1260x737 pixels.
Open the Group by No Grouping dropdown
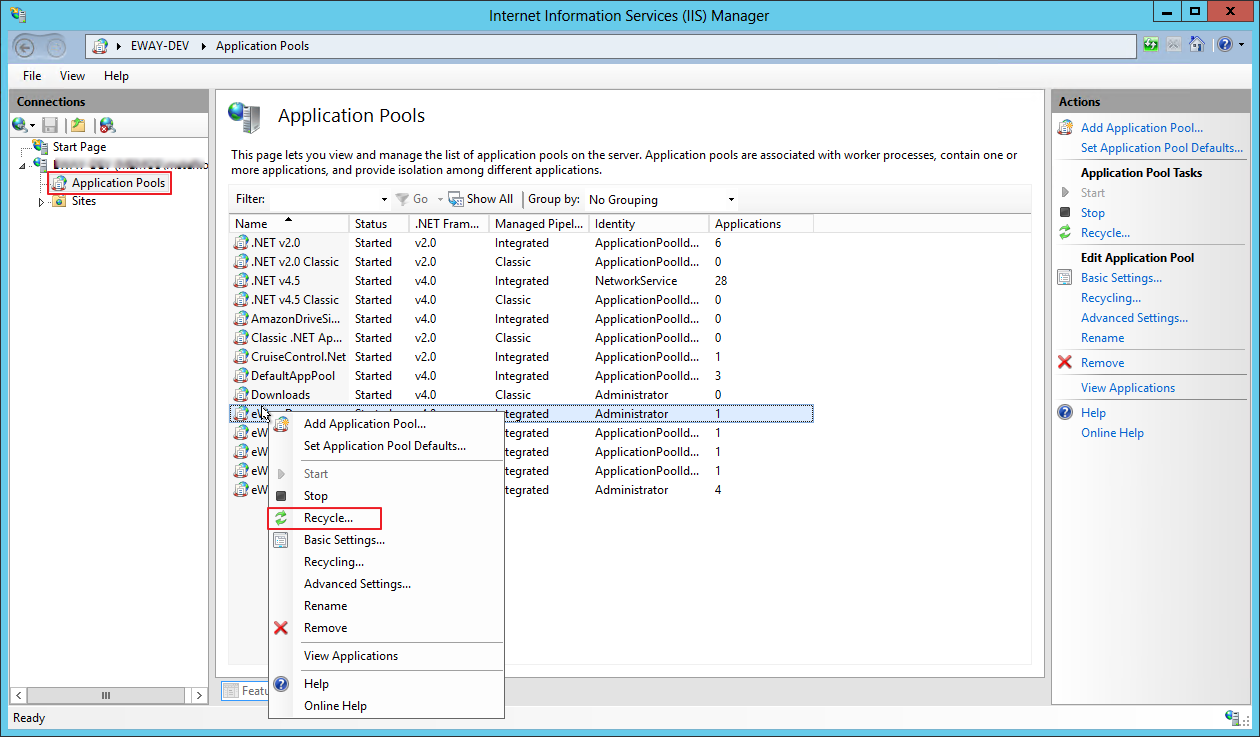pyautogui.click(x=661, y=199)
